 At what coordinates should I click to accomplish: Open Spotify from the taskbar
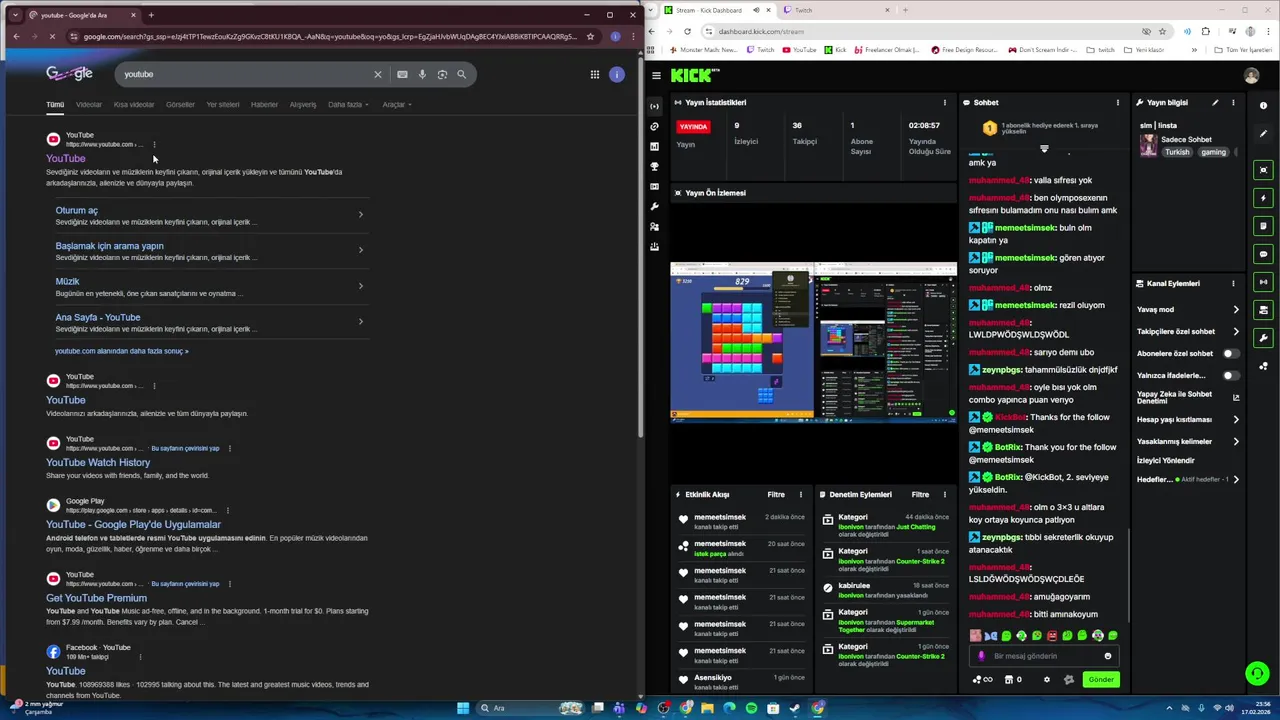(751, 708)
